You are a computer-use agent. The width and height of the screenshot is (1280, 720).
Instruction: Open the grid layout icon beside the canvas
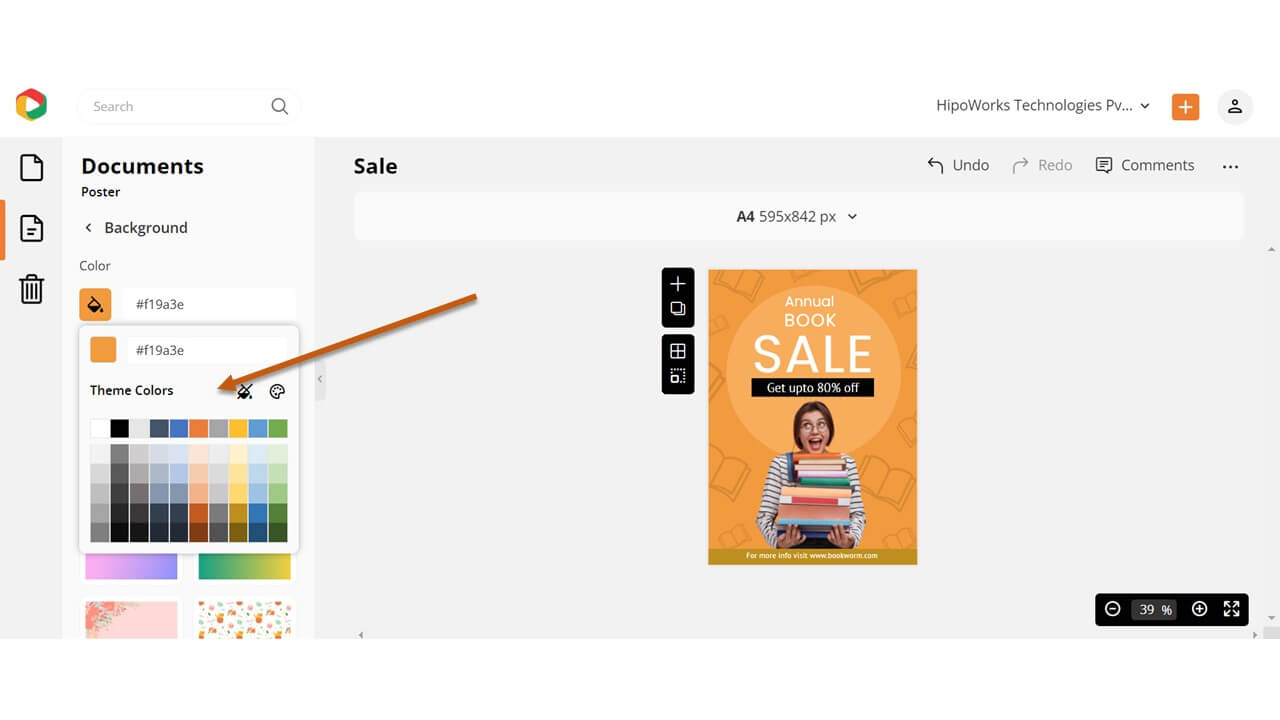coord(677,350)
